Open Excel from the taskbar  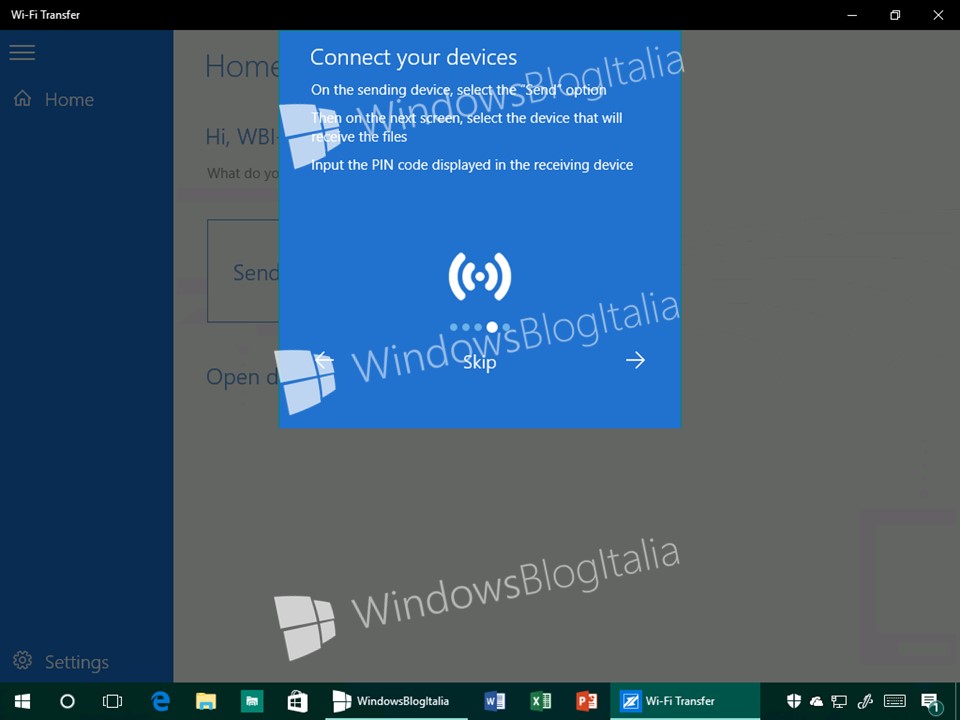[x=541, y=701]
